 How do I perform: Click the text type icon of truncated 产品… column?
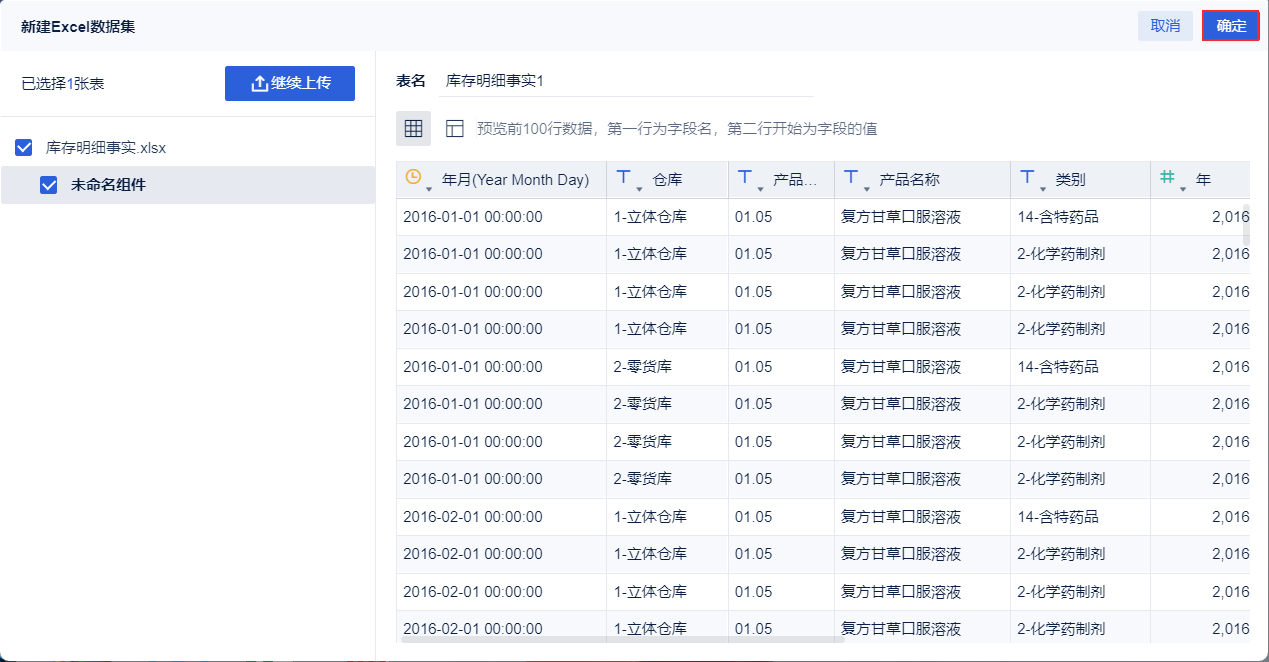tap(745, 177)
